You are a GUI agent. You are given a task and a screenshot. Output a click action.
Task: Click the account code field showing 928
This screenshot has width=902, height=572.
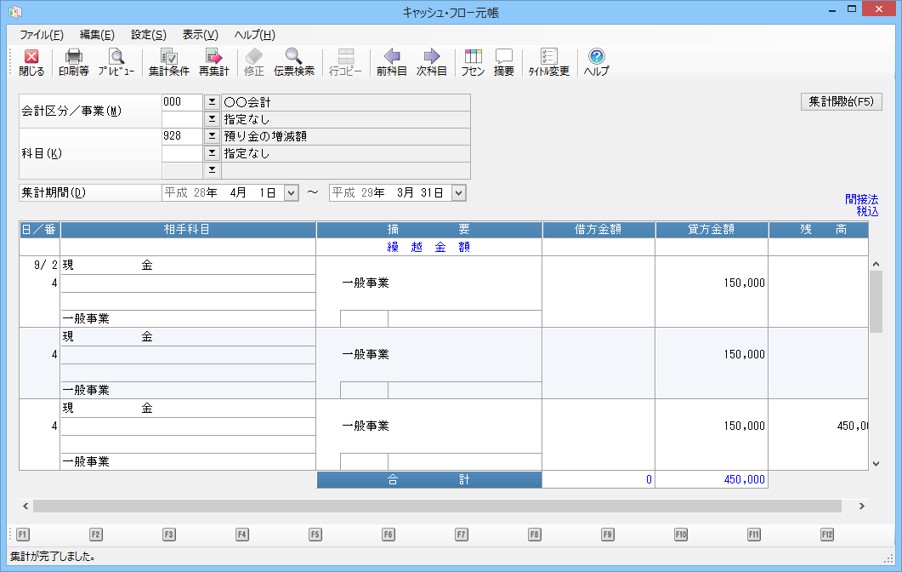coord(181,136)
